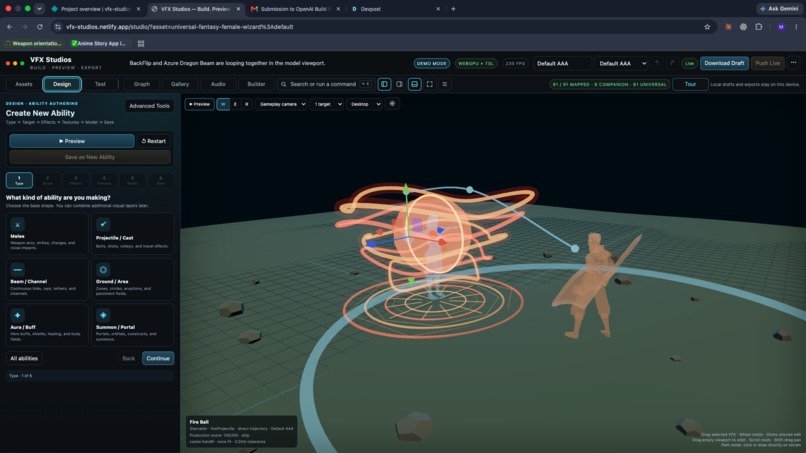Open Chrome three-dot menu
The image size is (806, 453).
796,27
